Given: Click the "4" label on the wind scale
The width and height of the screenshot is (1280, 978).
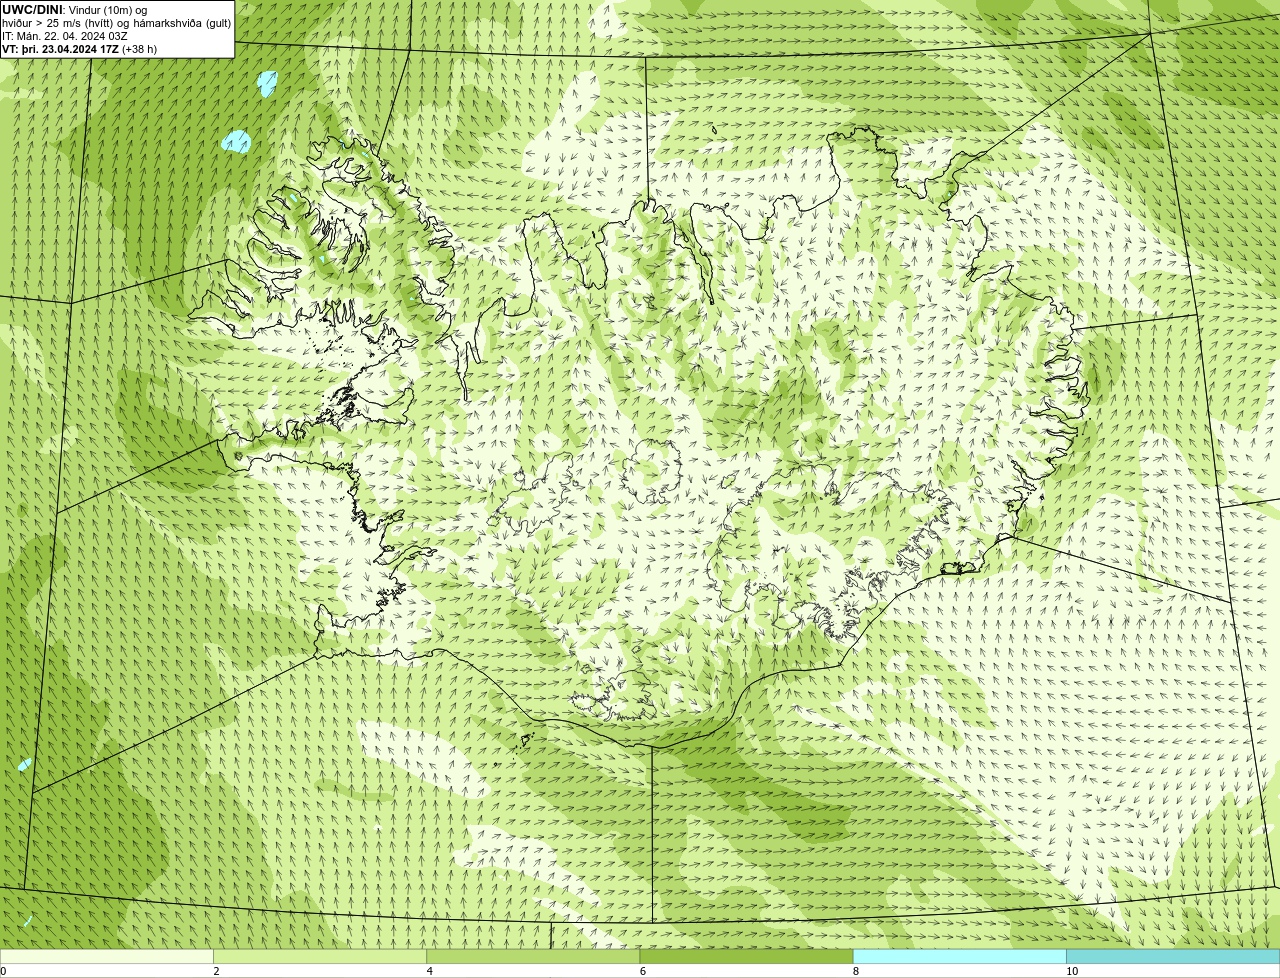Looking at the screenshot, I should (x=429, y=971).
